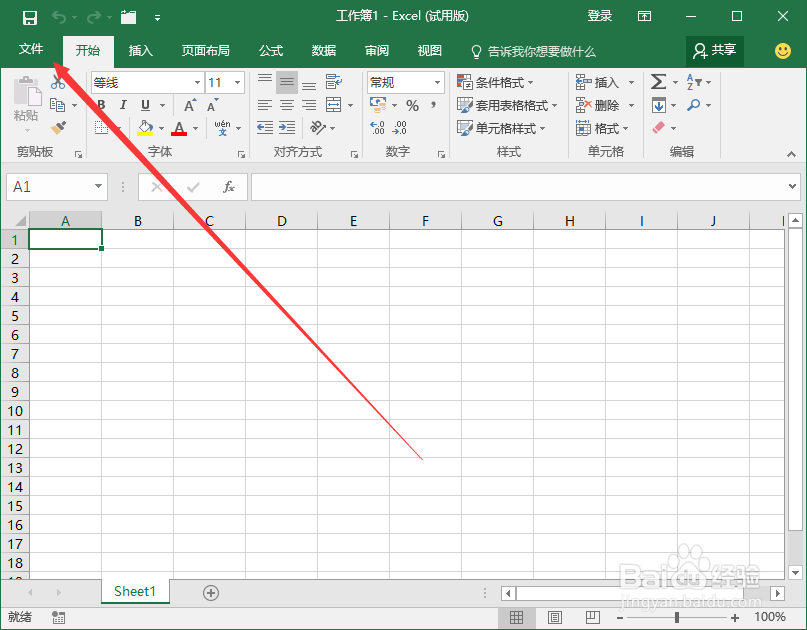The image size is (807, 630).
Task: Select the center alignment icon
Action: 285,104
